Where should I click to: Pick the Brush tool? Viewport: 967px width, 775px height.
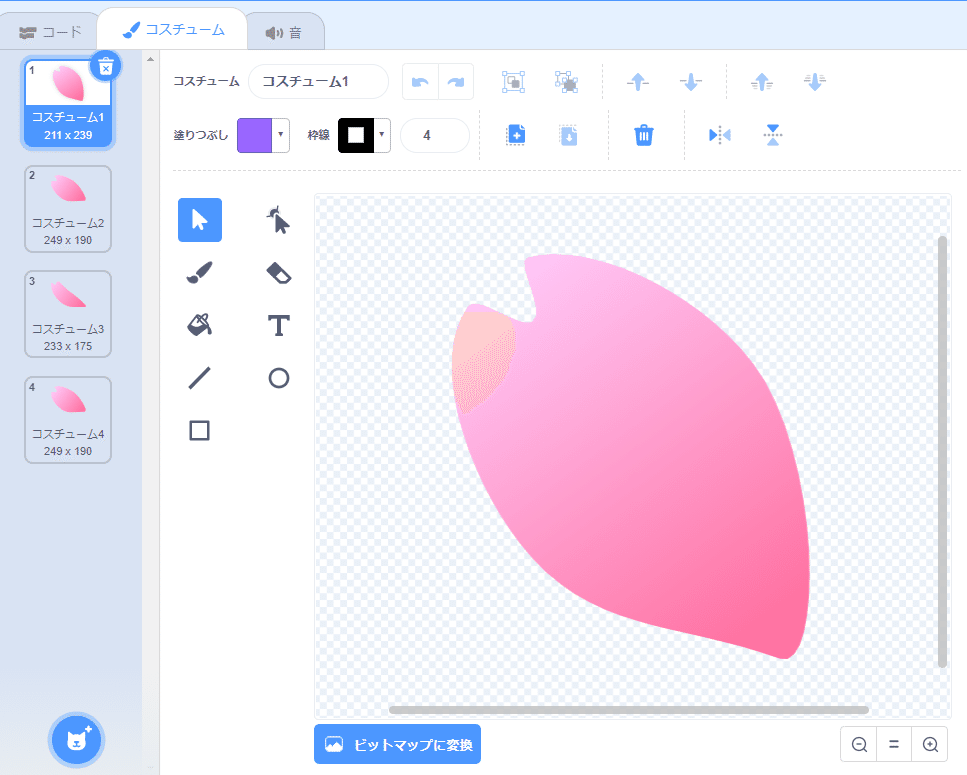point(199,272)
